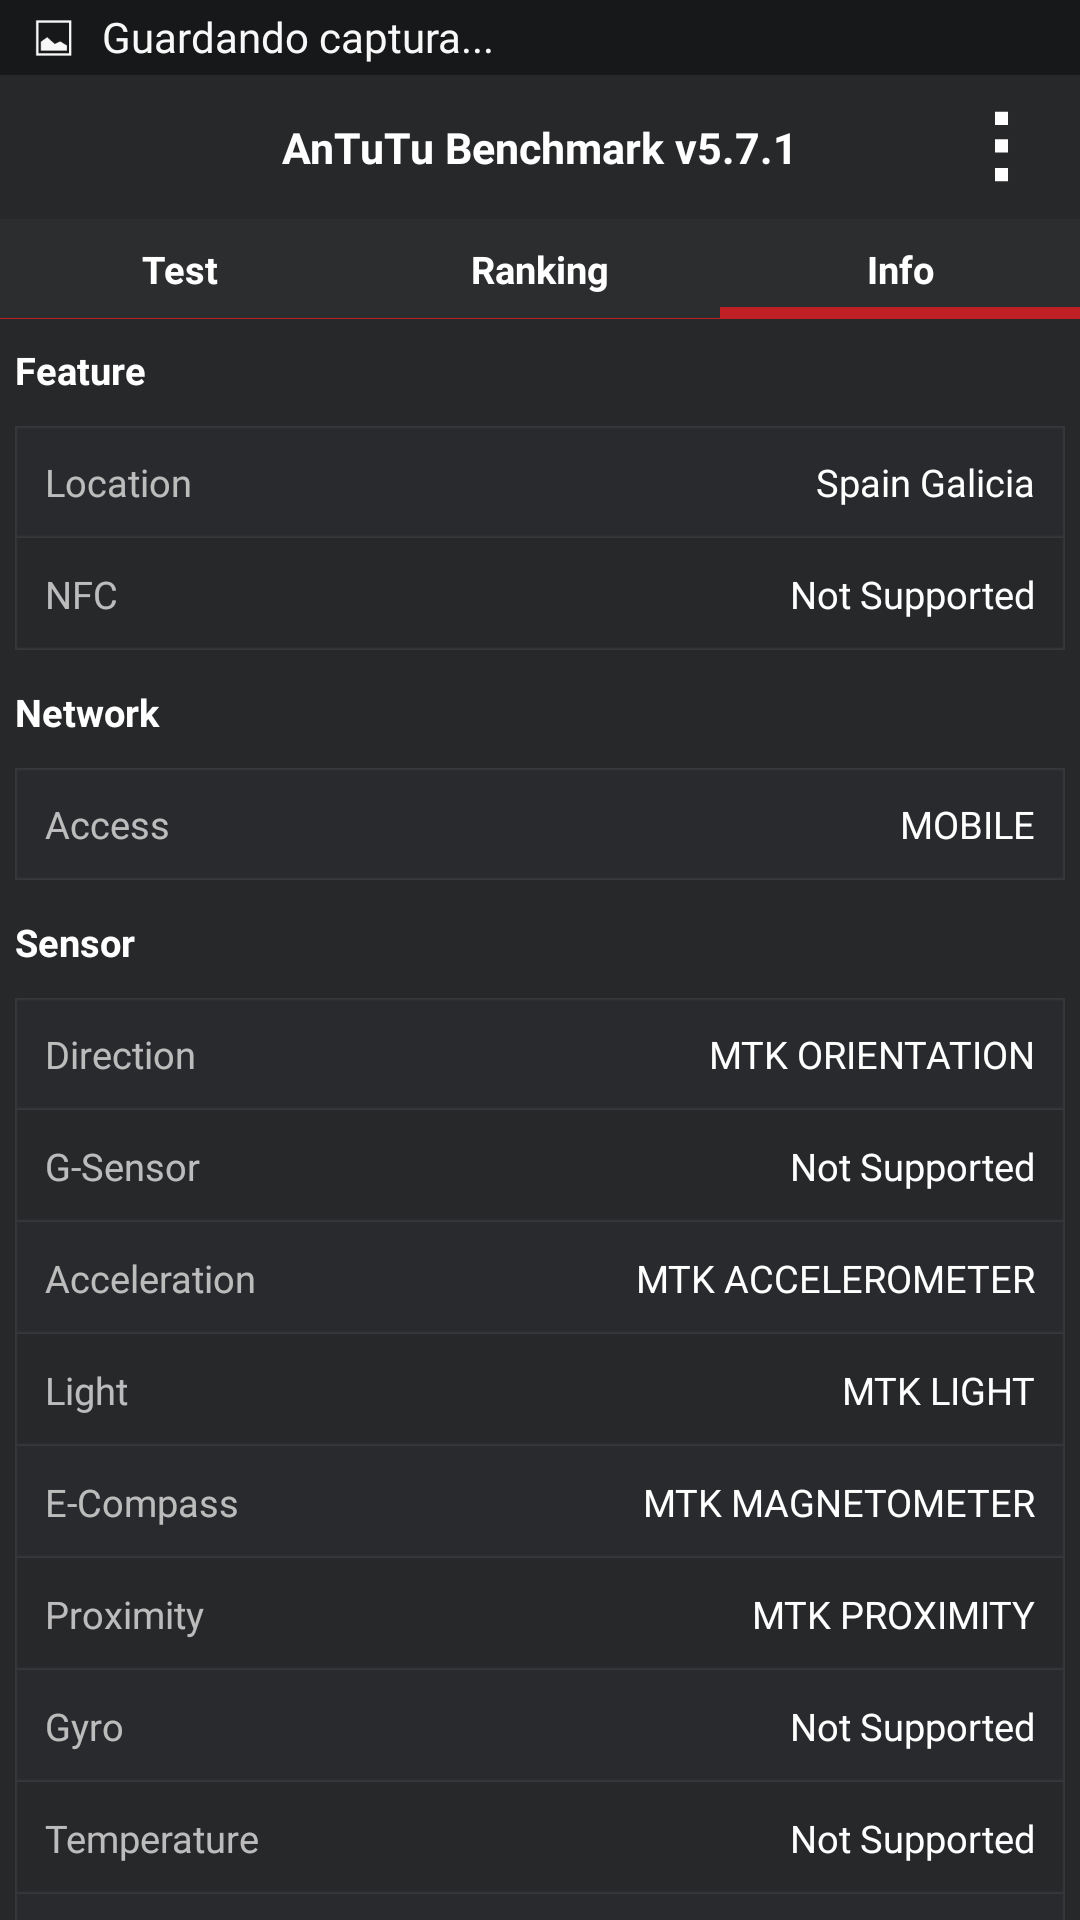Tap the Proximity MTK PROXIMITY row
1080x1920 pixels.
[540, 1616]
